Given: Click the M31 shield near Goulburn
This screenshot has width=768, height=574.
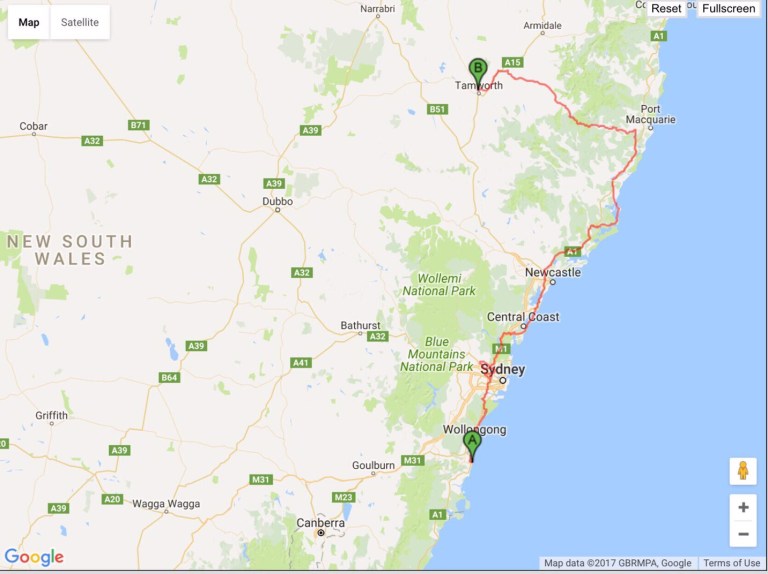Looking at the screenshot, I should click(x=412, y=460).
